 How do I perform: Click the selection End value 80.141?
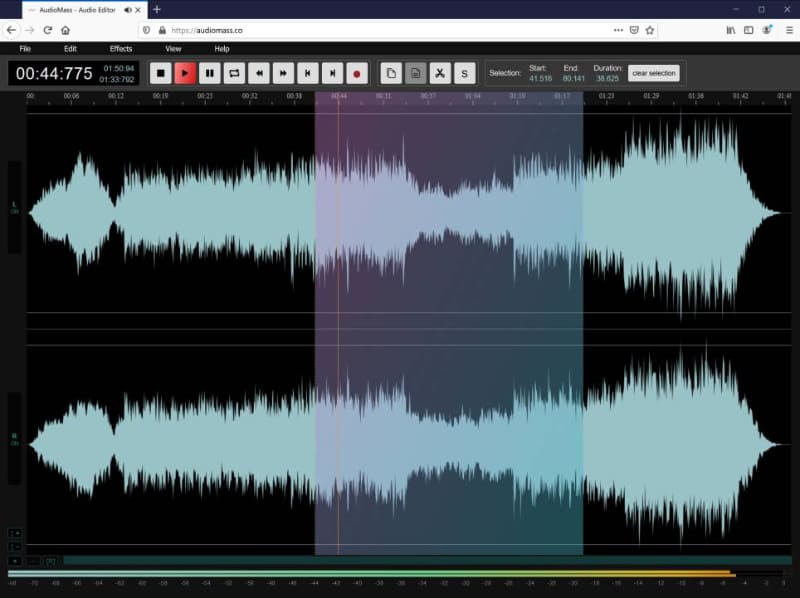pyautogui.click(x=573, y=79)
